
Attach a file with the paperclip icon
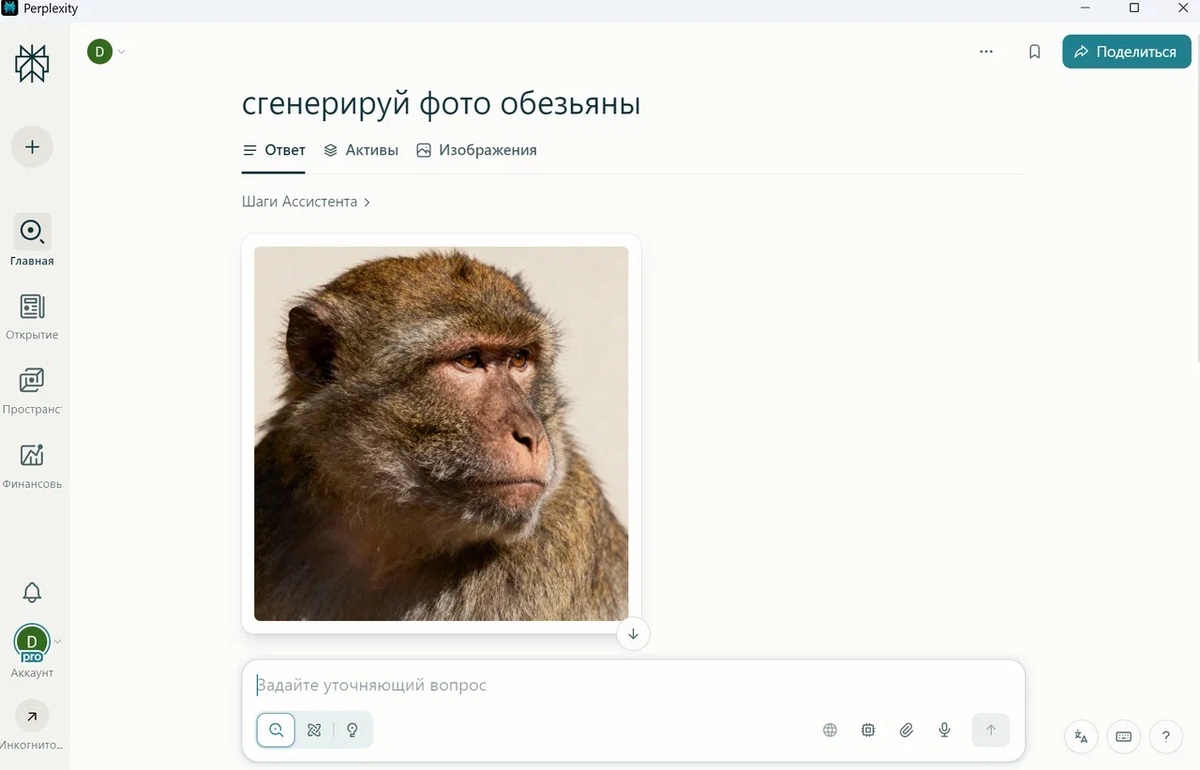point(906,730)
